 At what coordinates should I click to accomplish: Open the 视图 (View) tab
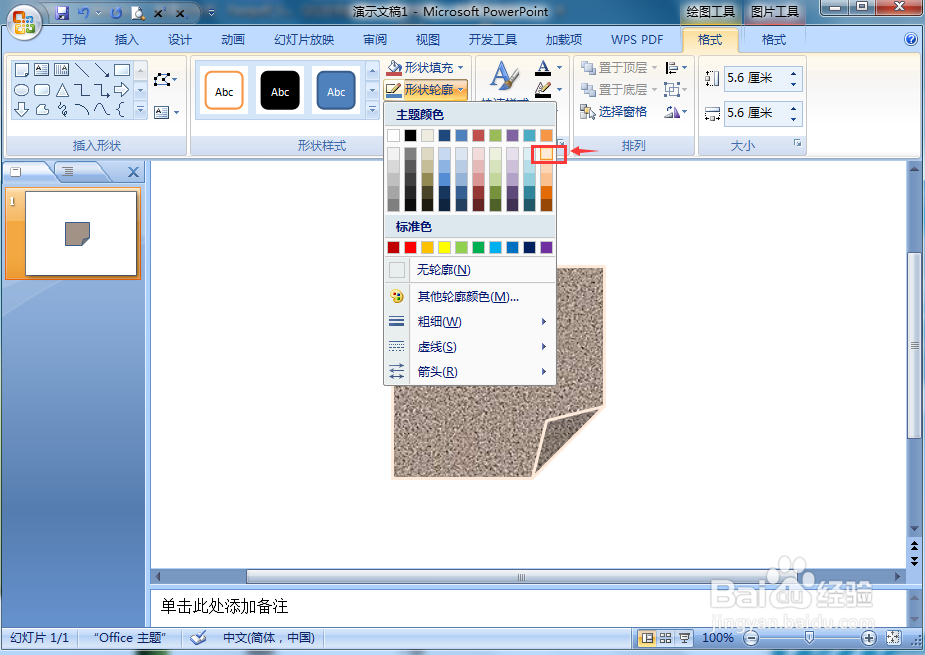pos(428,40)
